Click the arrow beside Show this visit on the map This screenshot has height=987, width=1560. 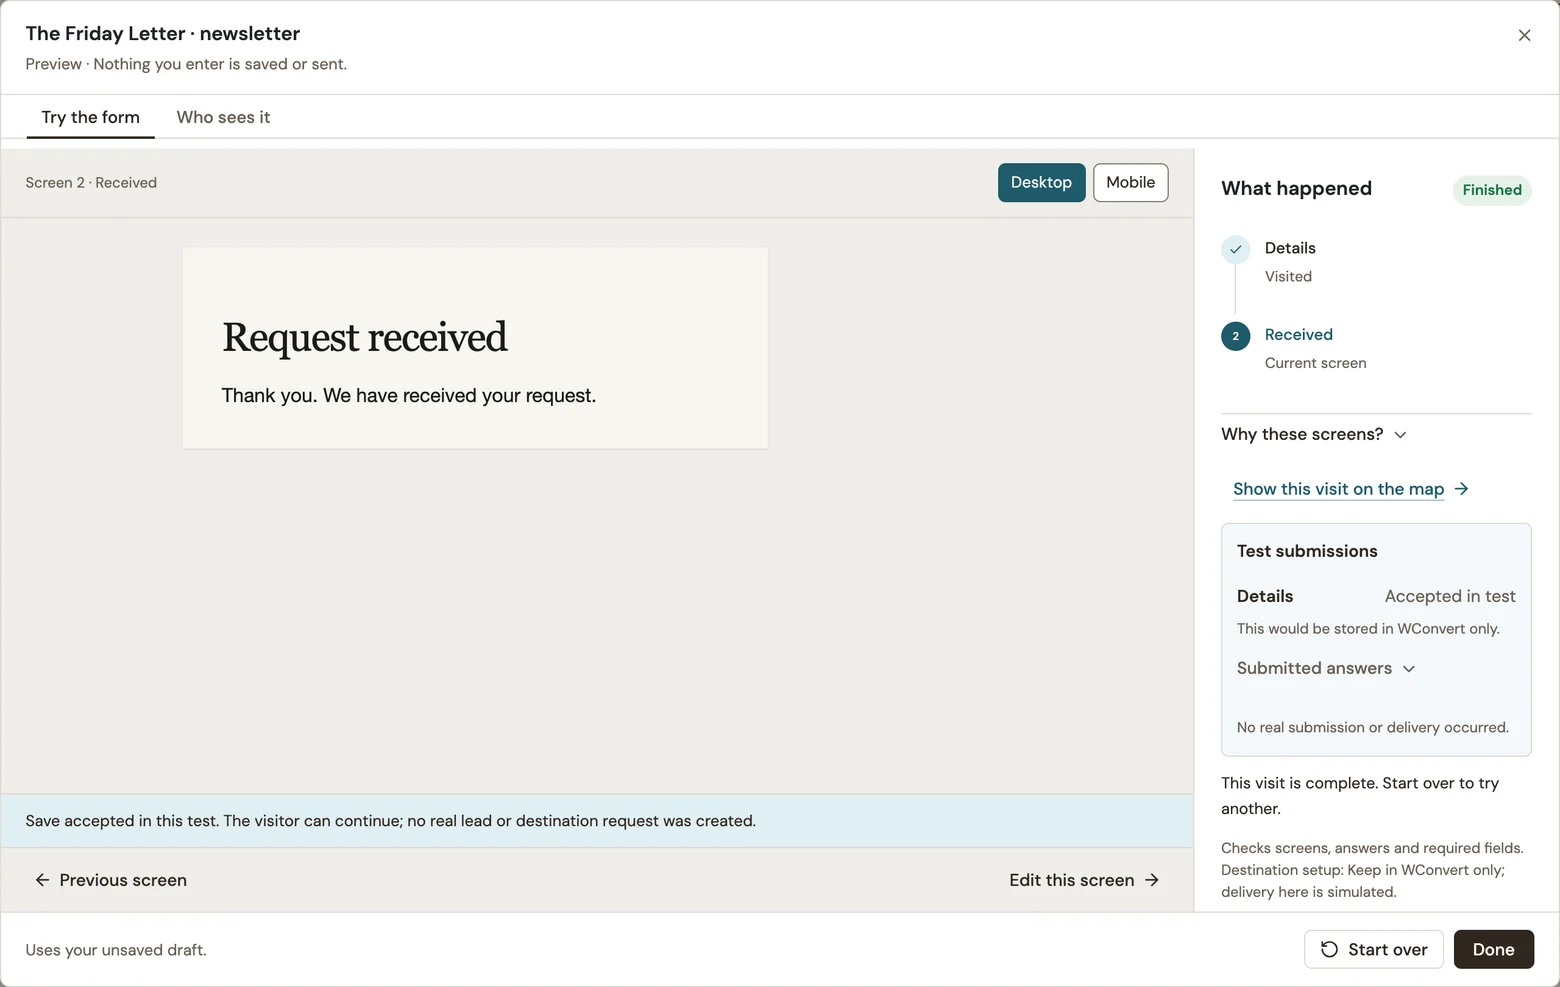[x=1462, y=489]
